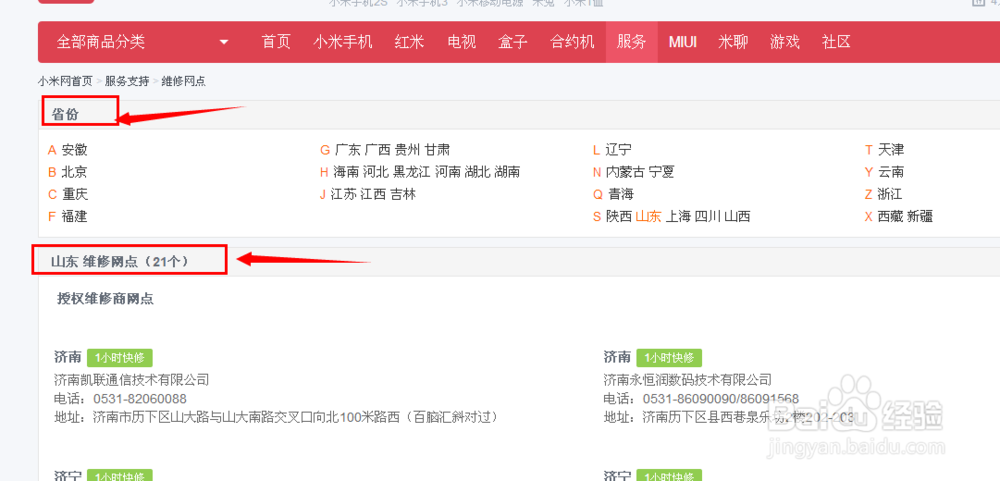
Task: Click 盒子 in the navigation bar
Action: tap(513, 42)
